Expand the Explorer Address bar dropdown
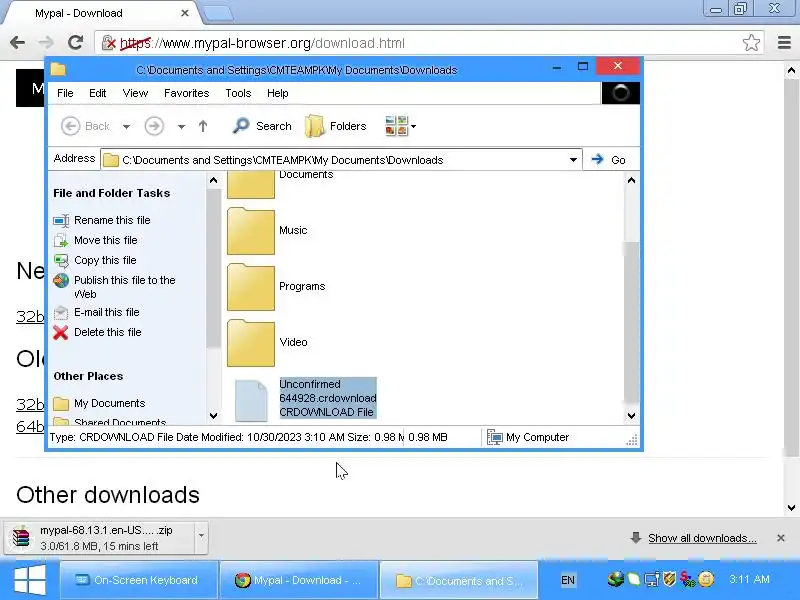800x600 pixels. (573, 160)
